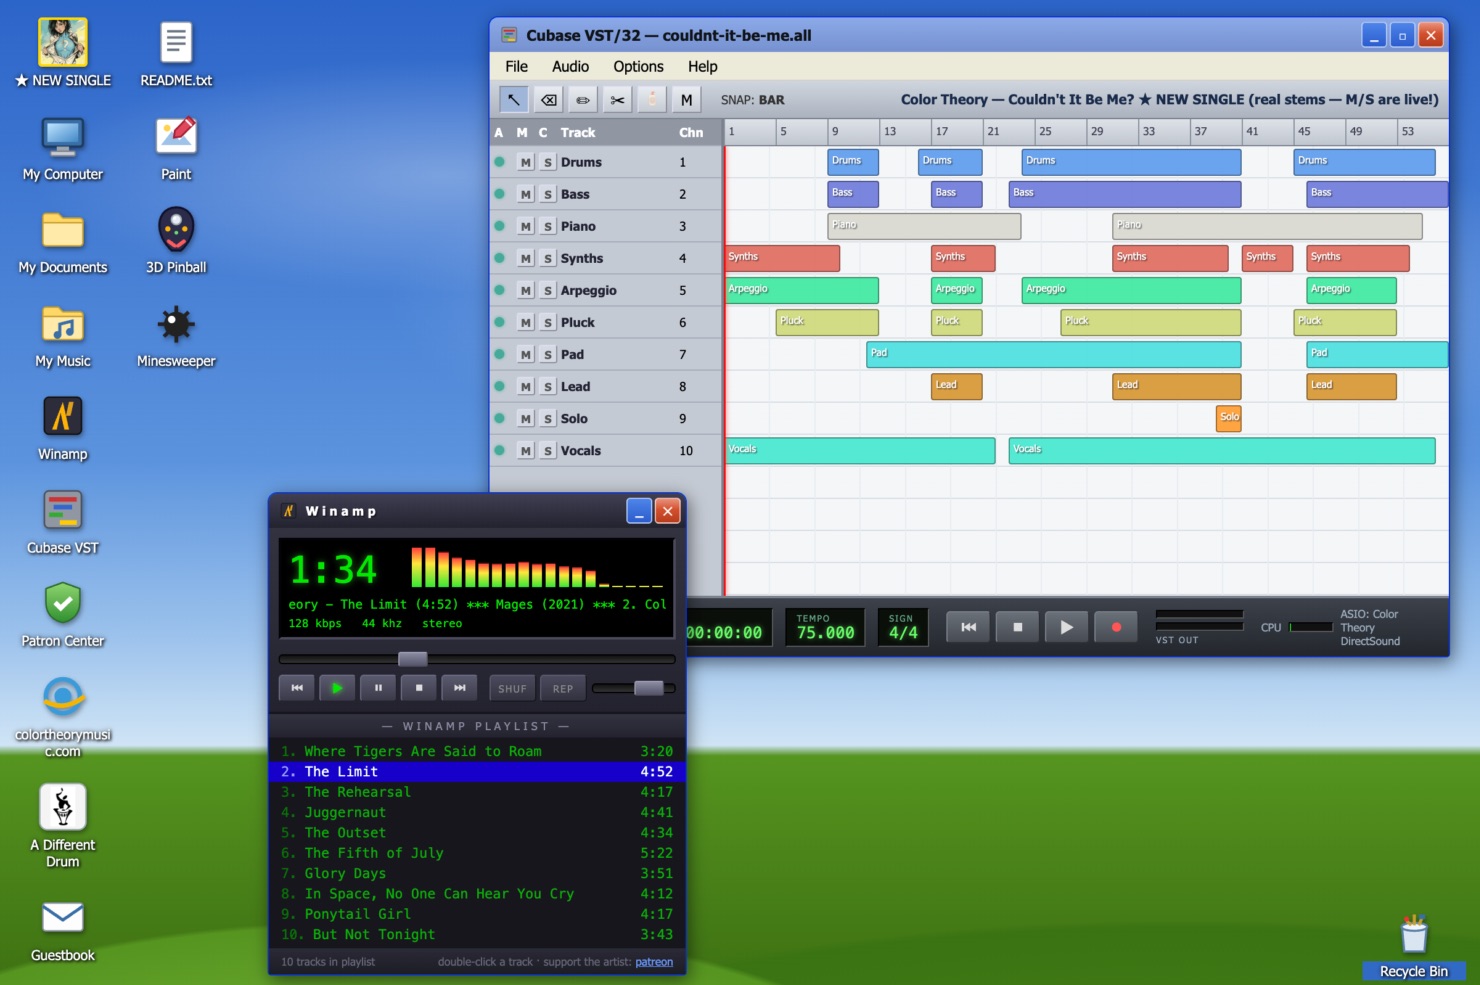The height and width of the screenshot is (985, 1480).
Task: Rewind to start in Cubase transport
Action: click(968, 627)
